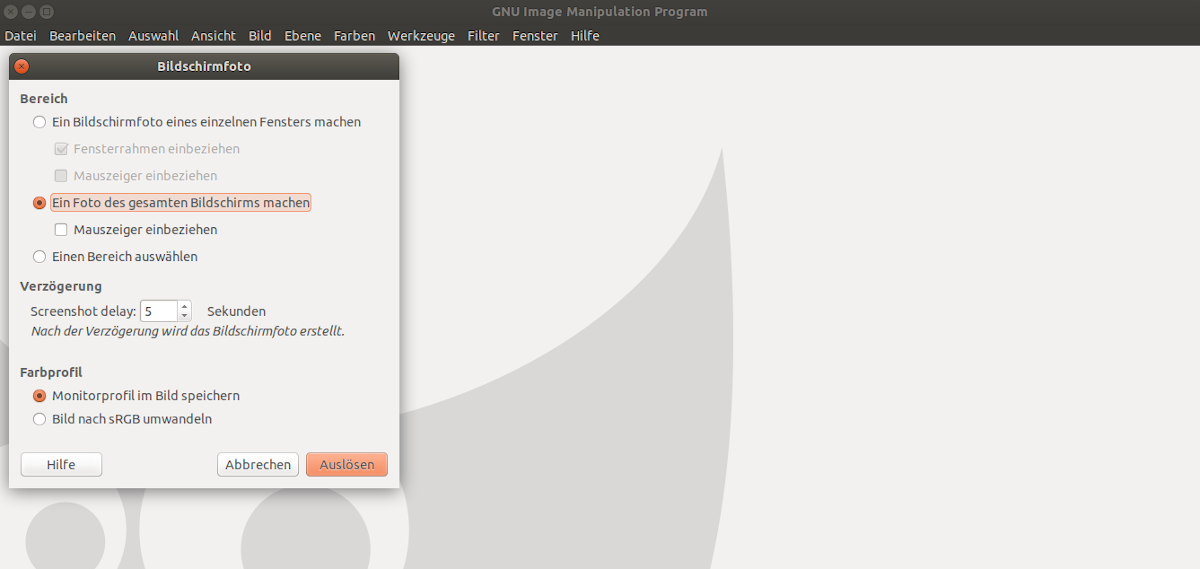Expand the Filter menu
Screen dimensions: 1200x569
pyautogui.click(x=483, y=36)
